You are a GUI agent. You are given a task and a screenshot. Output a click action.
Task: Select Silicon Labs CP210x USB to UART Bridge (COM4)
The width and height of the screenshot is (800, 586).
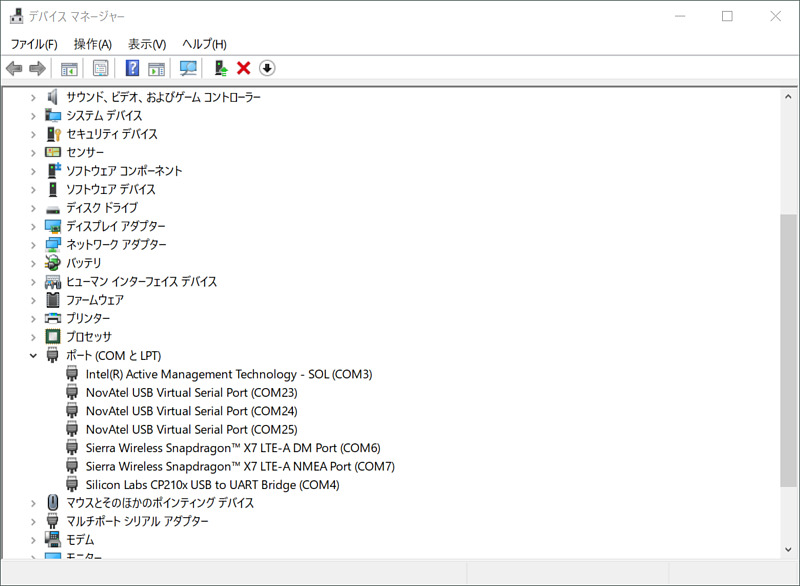pyautogui.click(x=212, y=485)
